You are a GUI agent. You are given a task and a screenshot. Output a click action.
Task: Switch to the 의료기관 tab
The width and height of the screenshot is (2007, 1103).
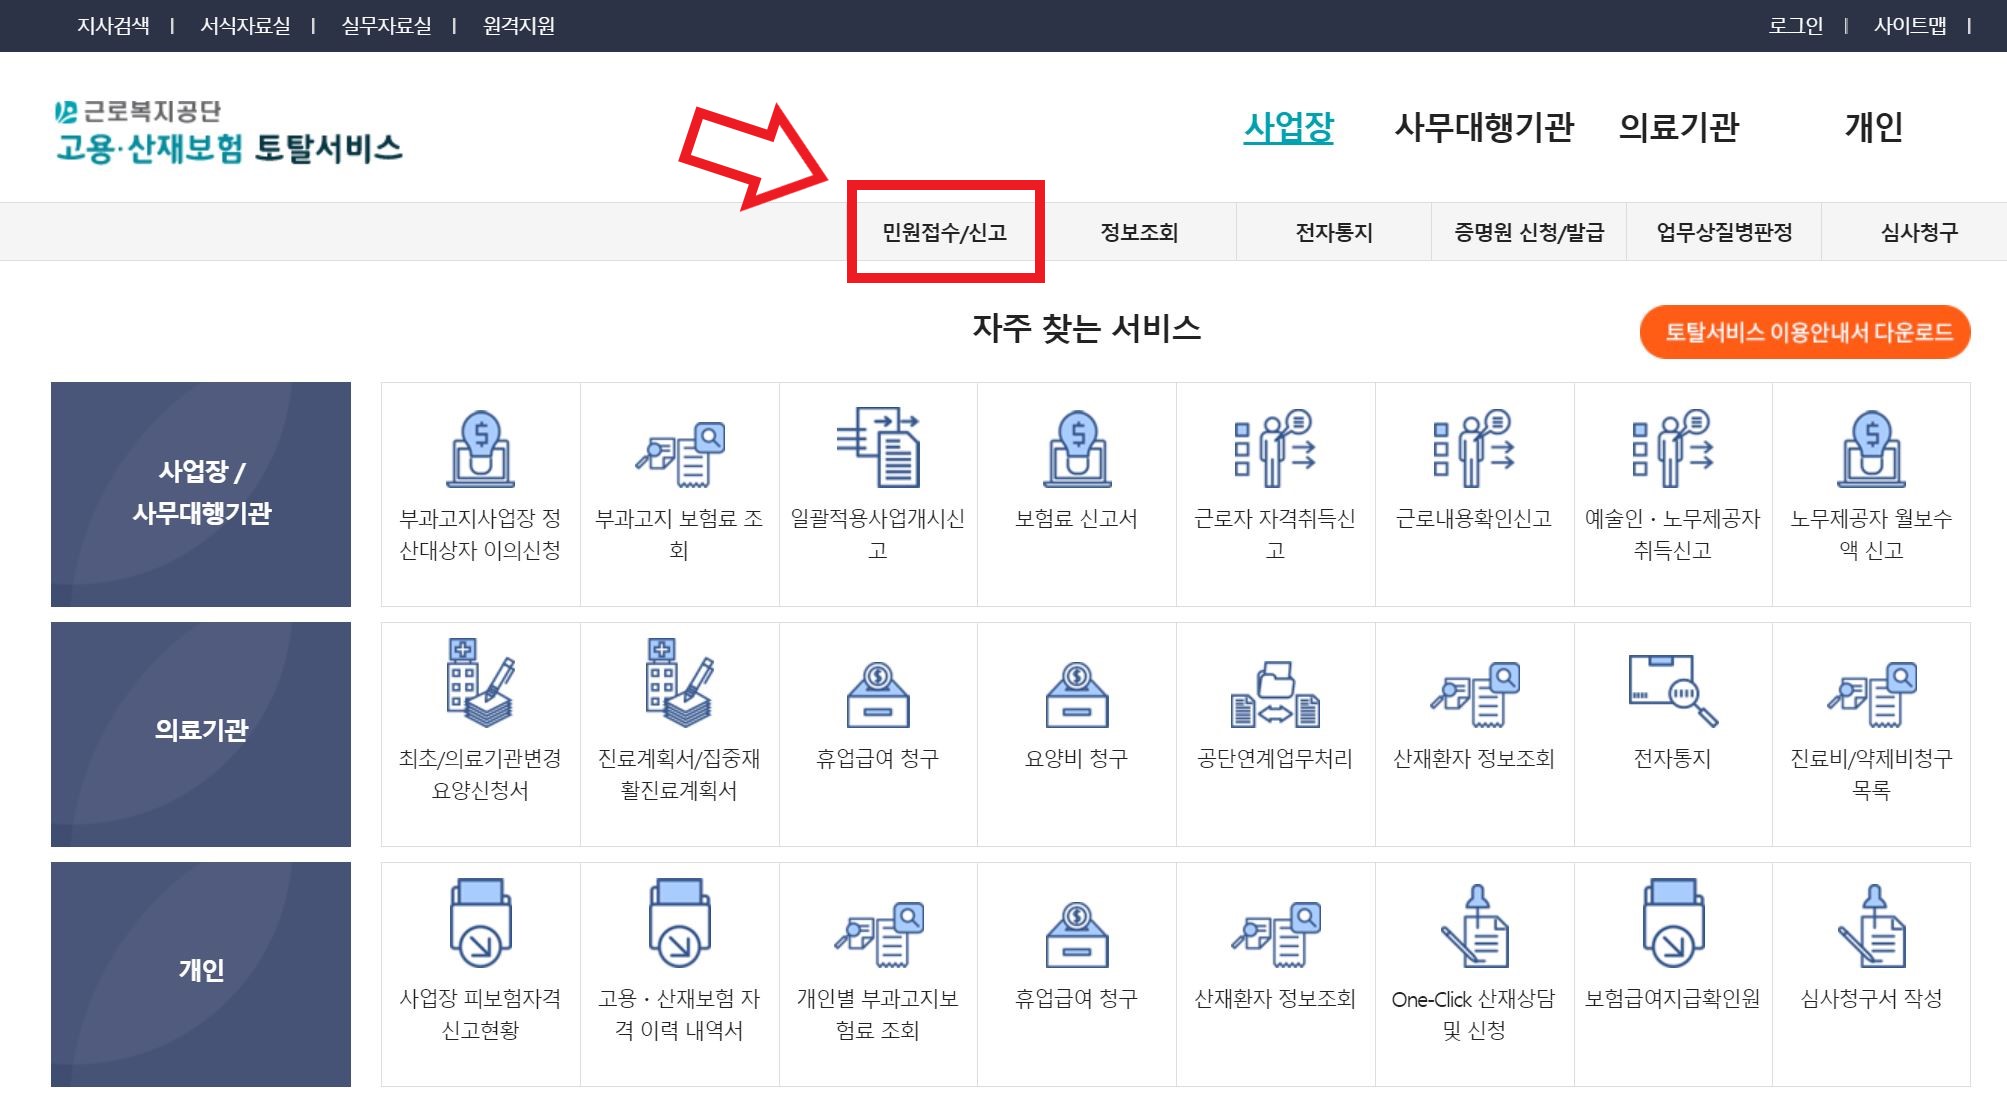(1681, 128)
